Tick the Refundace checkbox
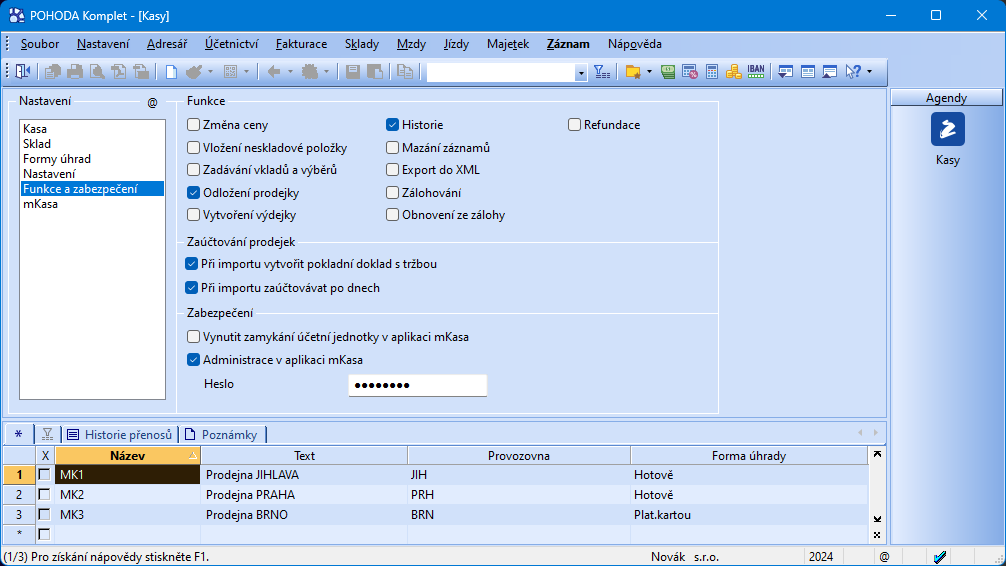 574,124
